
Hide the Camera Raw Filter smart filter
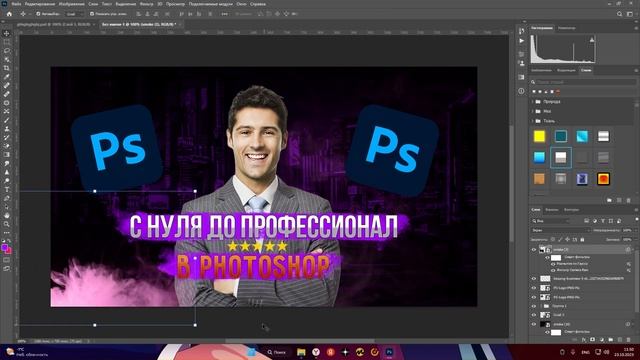553,270
